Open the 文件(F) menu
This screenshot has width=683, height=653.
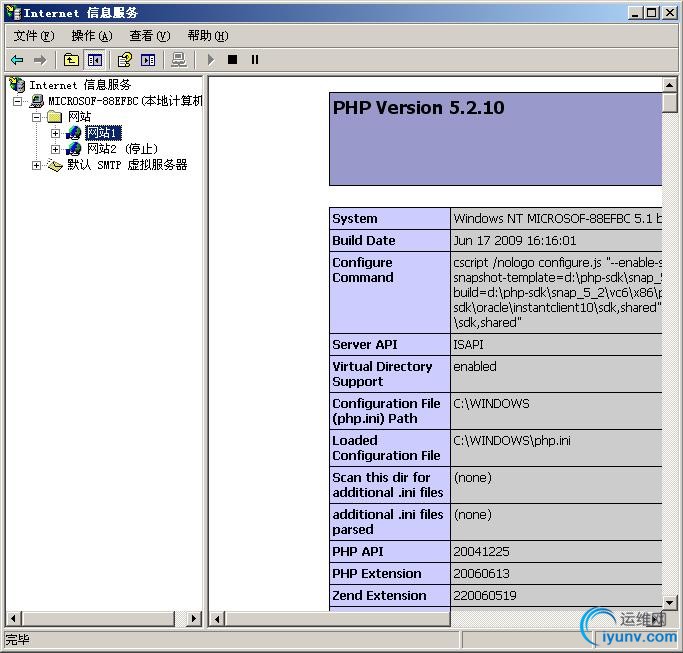pos(34,36)
